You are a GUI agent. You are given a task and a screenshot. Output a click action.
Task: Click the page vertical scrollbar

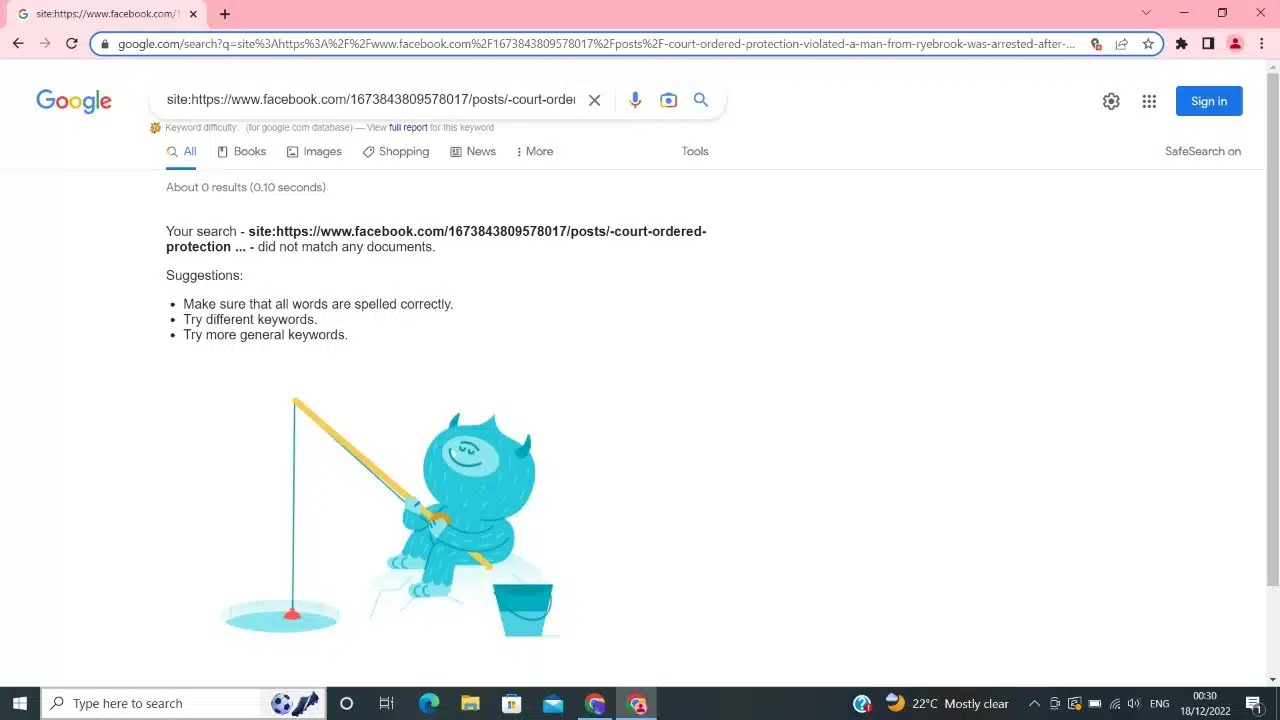[1272, 330]
